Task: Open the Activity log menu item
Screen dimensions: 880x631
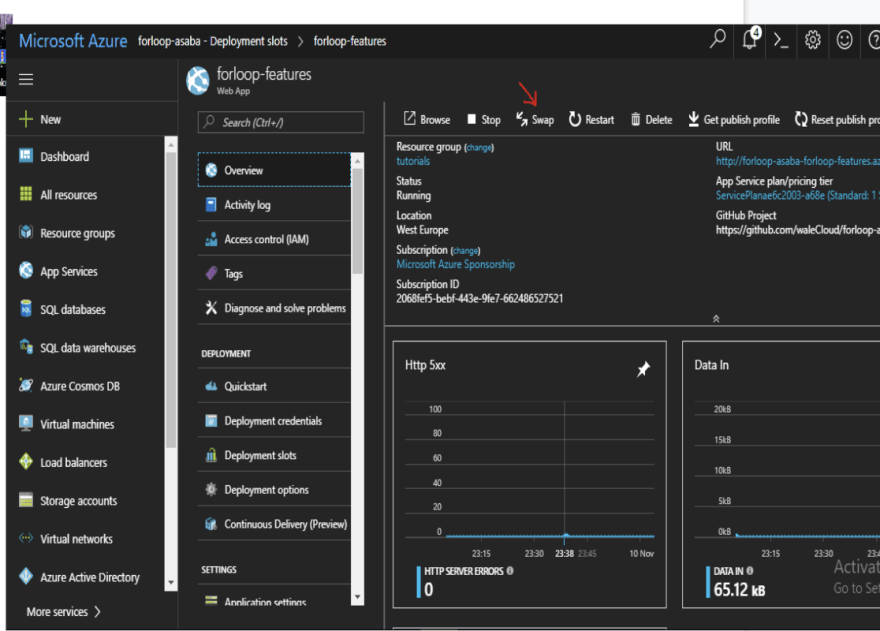Action: pos(274,205)
